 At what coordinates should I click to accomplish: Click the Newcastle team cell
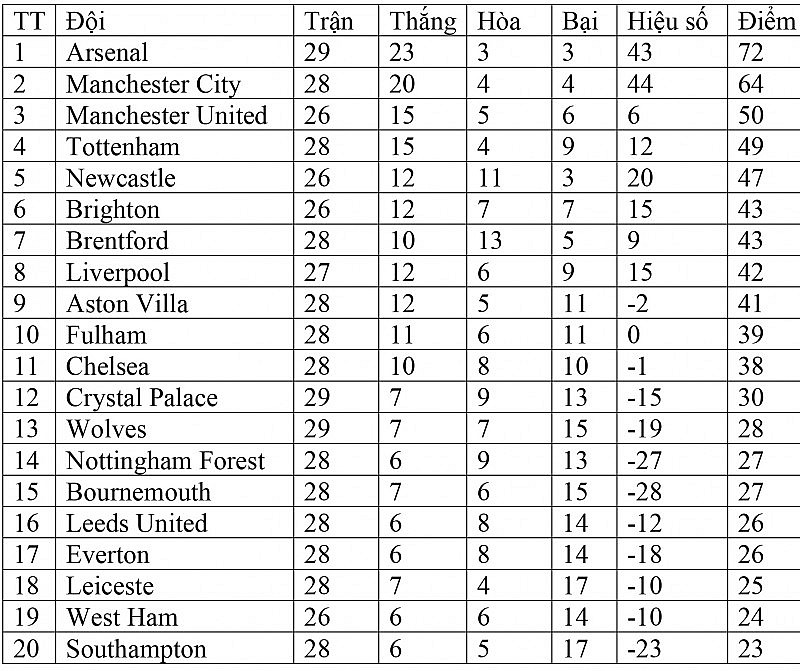120,178
